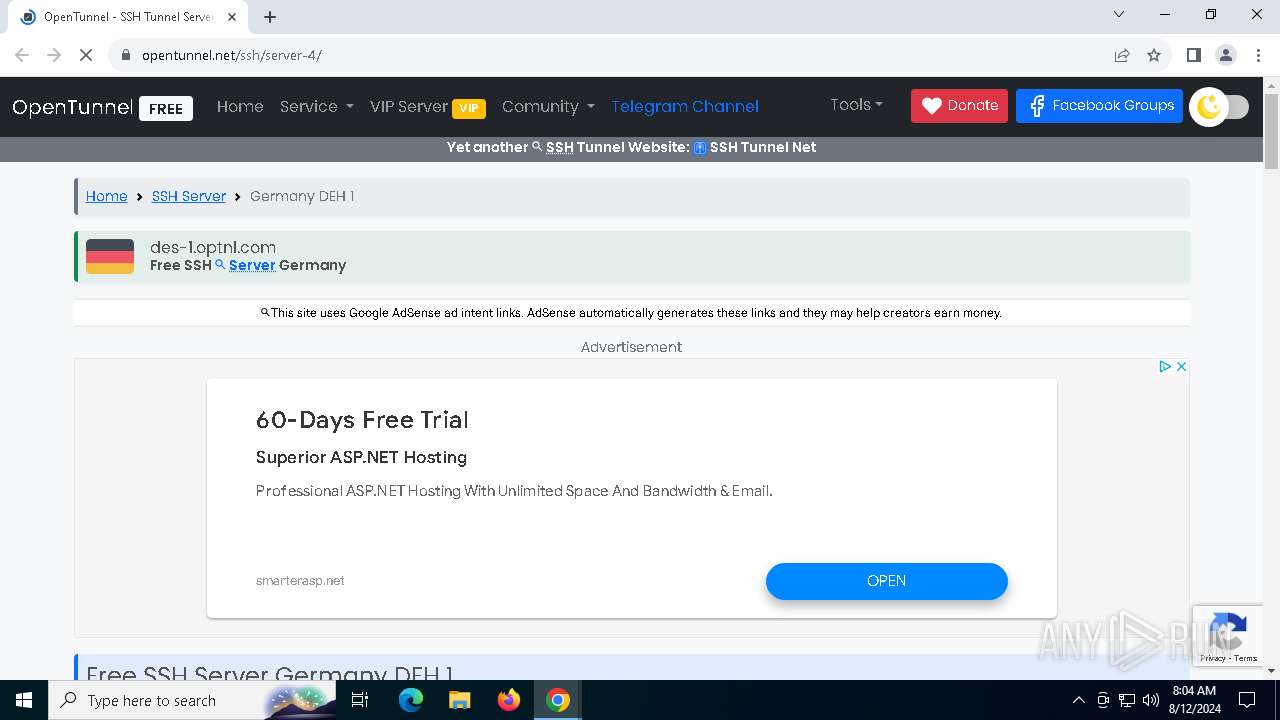Screen dimensions: 1280x720
Task: Click the des-1.optnl.com hostname text
Action: click(x=213, y=247)
